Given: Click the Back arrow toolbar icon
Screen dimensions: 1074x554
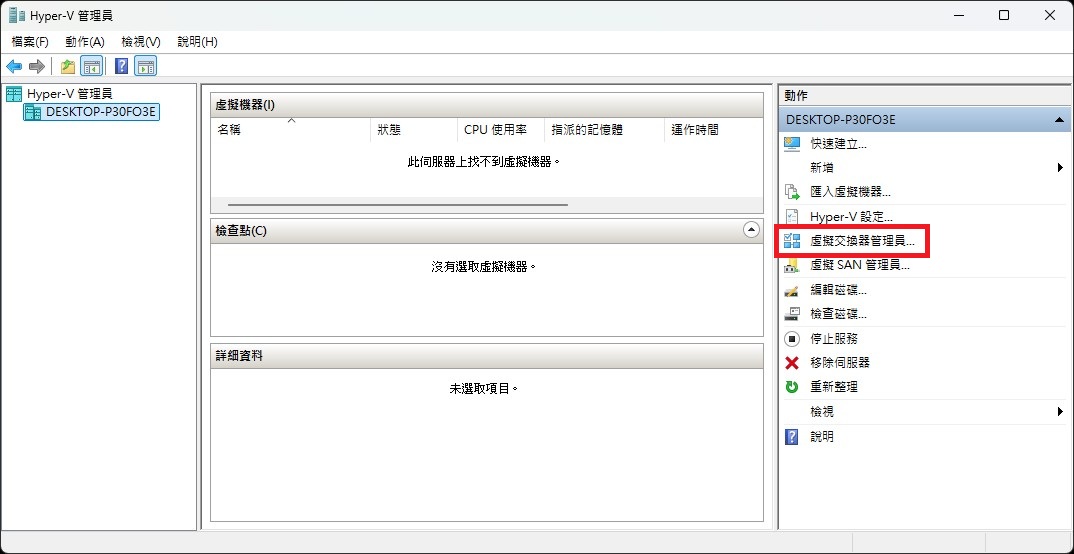Looking at the screenshot, I should coord(14,66).
